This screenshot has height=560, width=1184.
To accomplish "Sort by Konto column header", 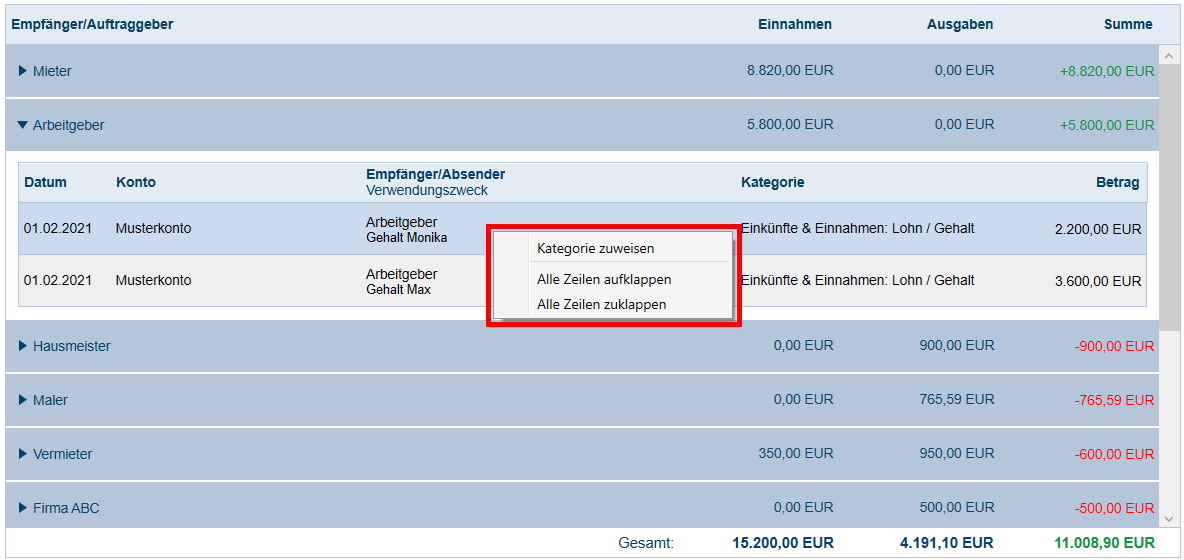I will 136,182.
